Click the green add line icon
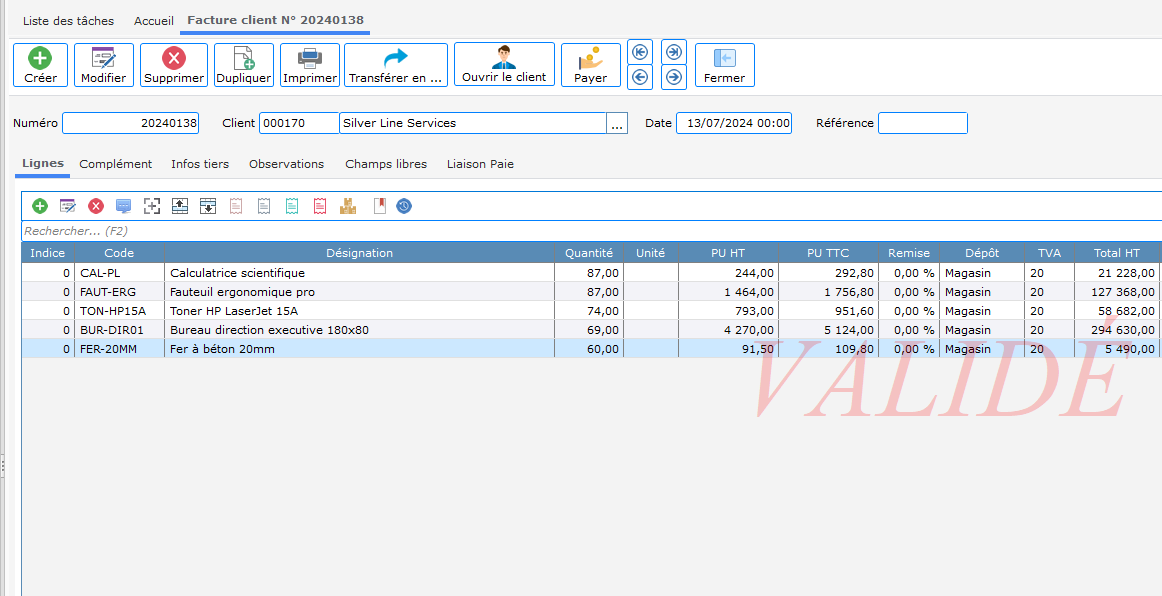The width and height of the screenshot is (1162, 596). tap(40, 206)
